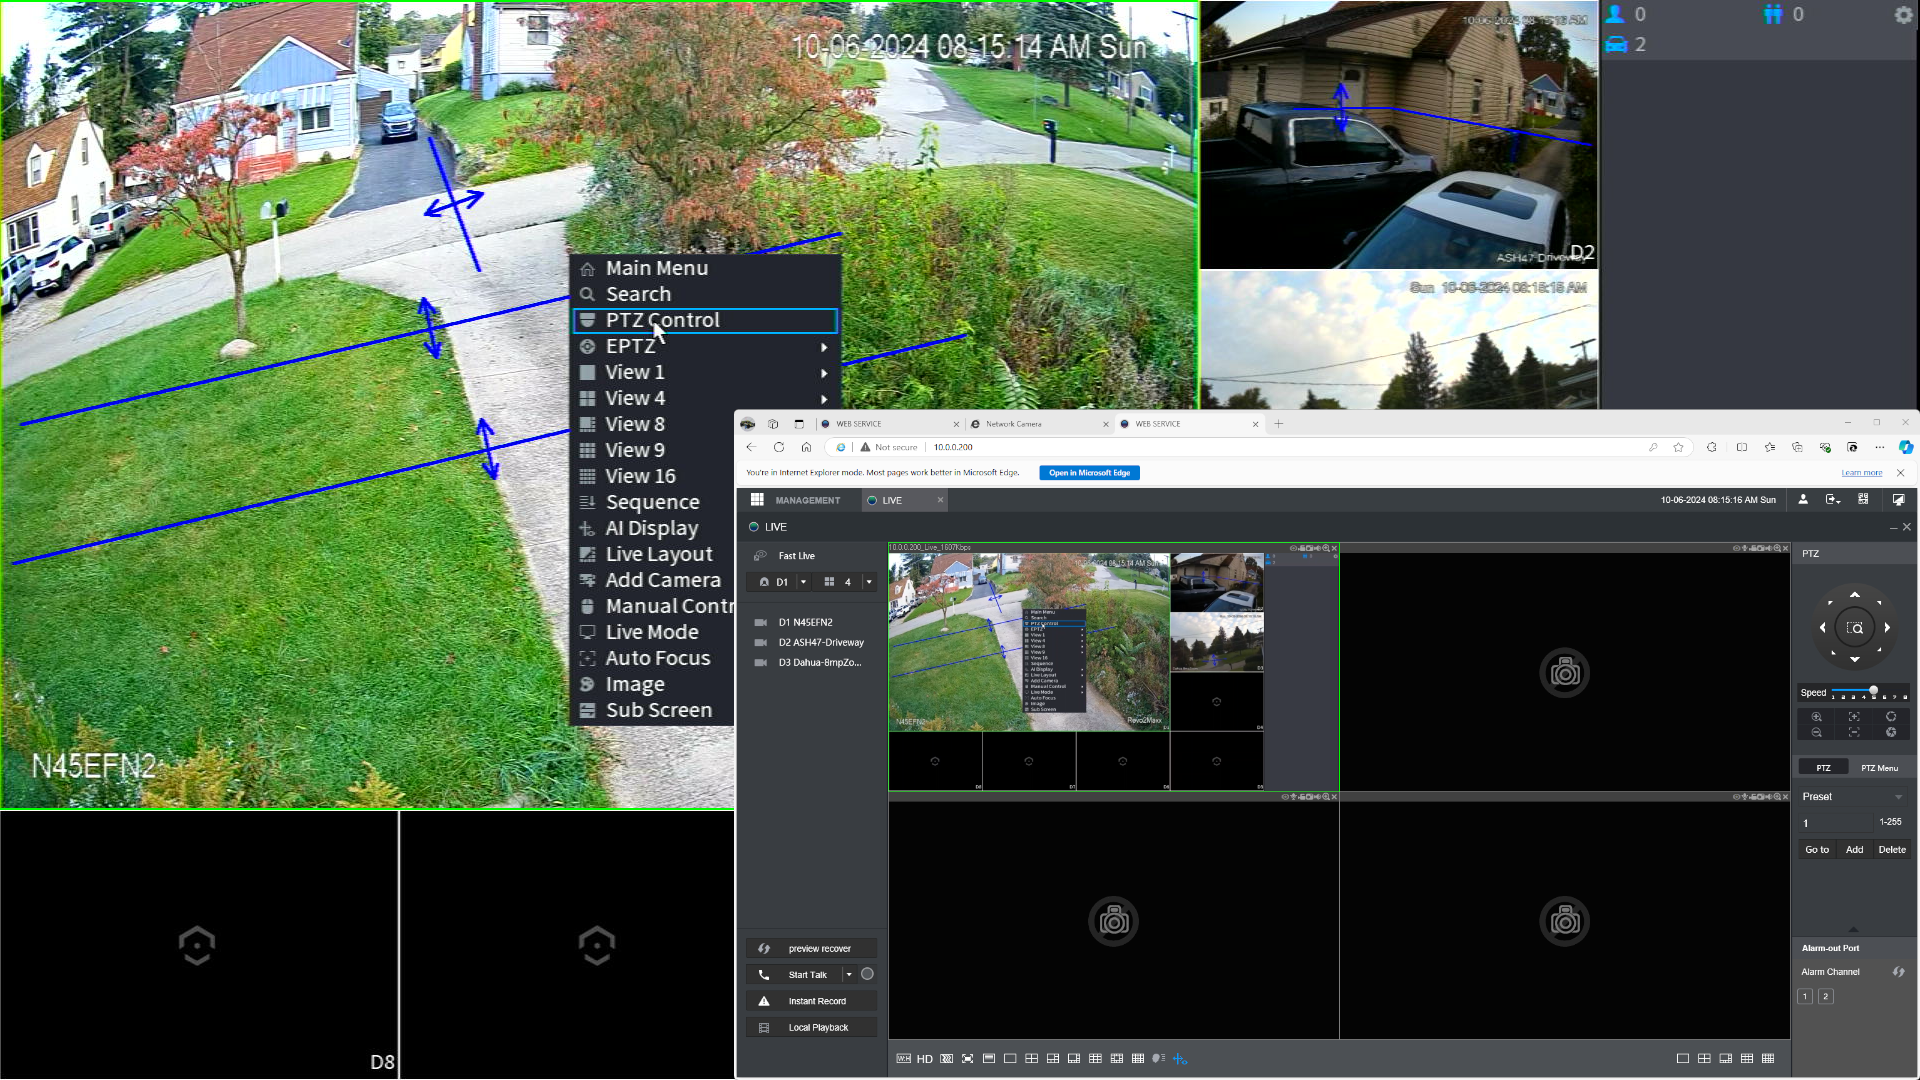Toggle alarm-out port 1
Viewport: 1920px width, 1080px height.
[x=1805, y=997]
